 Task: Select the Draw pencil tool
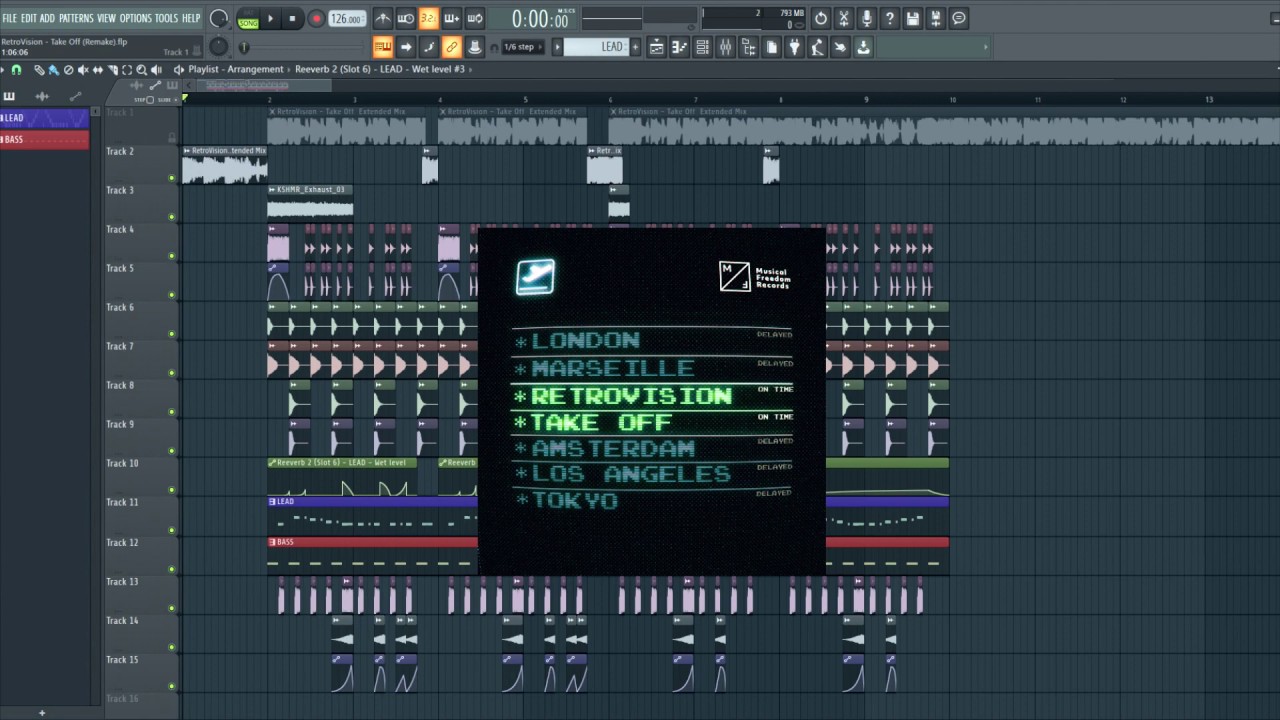(x=39, y=70)
